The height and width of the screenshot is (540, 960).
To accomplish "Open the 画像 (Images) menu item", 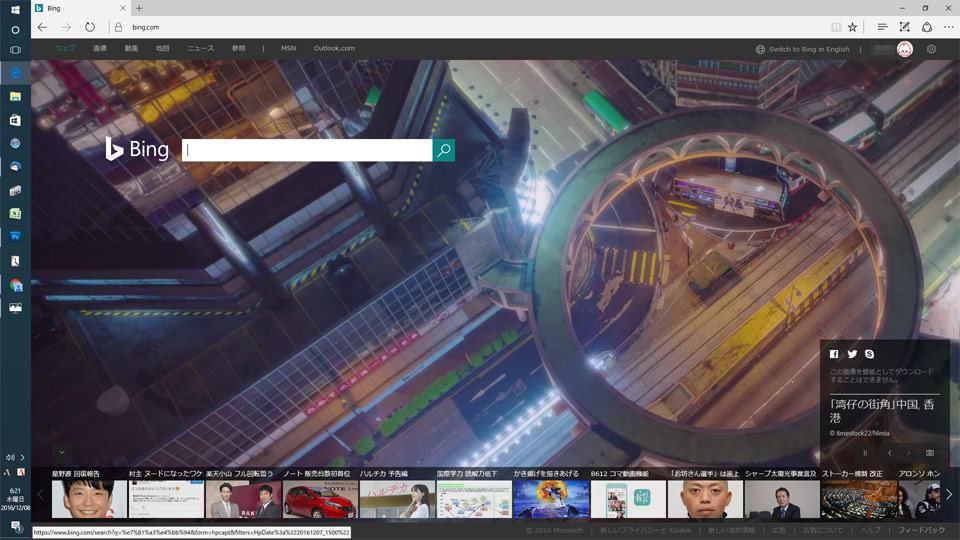I will click(100, 48).
